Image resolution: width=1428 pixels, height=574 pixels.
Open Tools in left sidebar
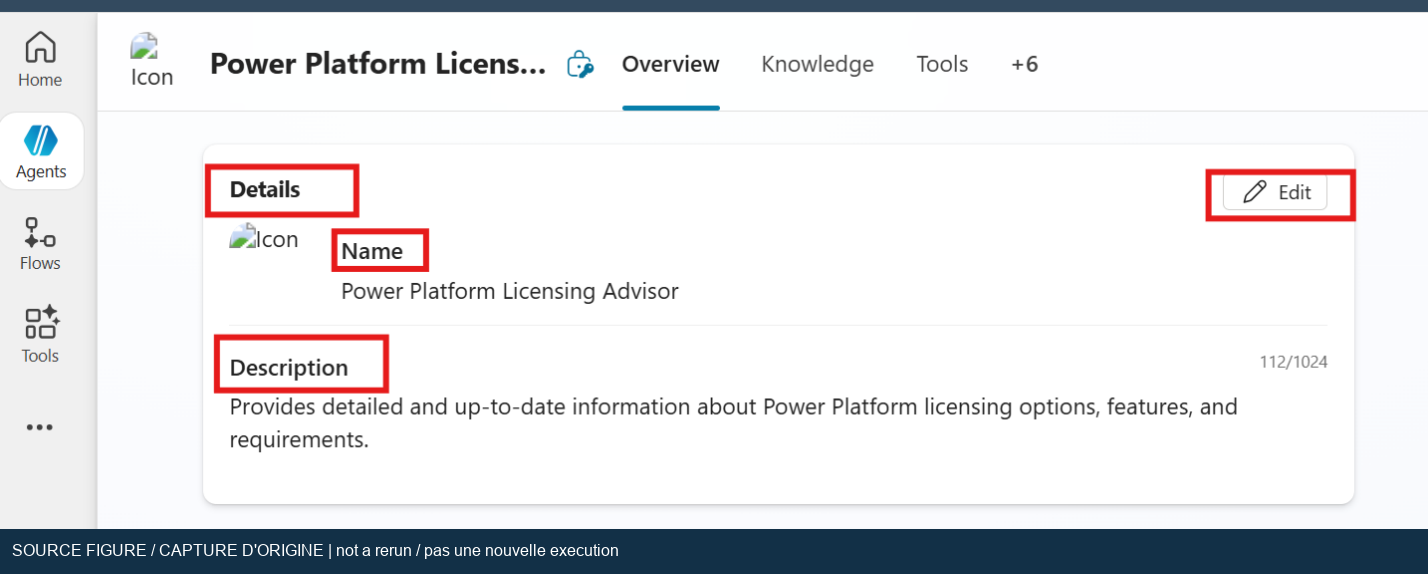[x=40, y=336]
